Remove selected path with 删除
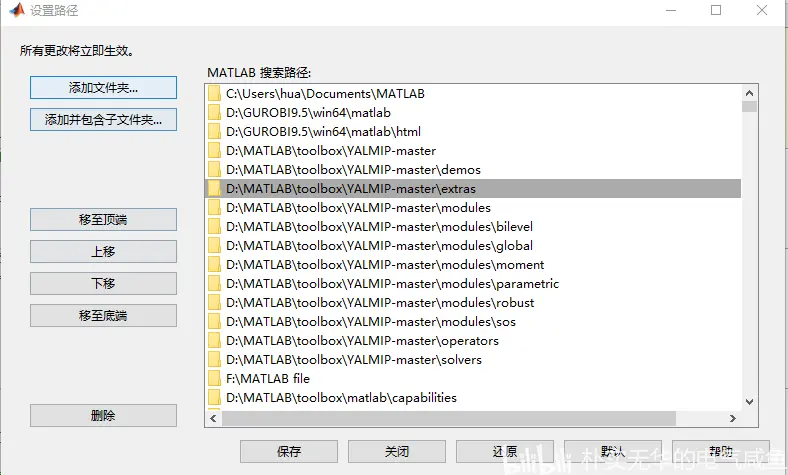Image resolution: width=788 pixels, height=475 pixels. click(x=104, y=416)
